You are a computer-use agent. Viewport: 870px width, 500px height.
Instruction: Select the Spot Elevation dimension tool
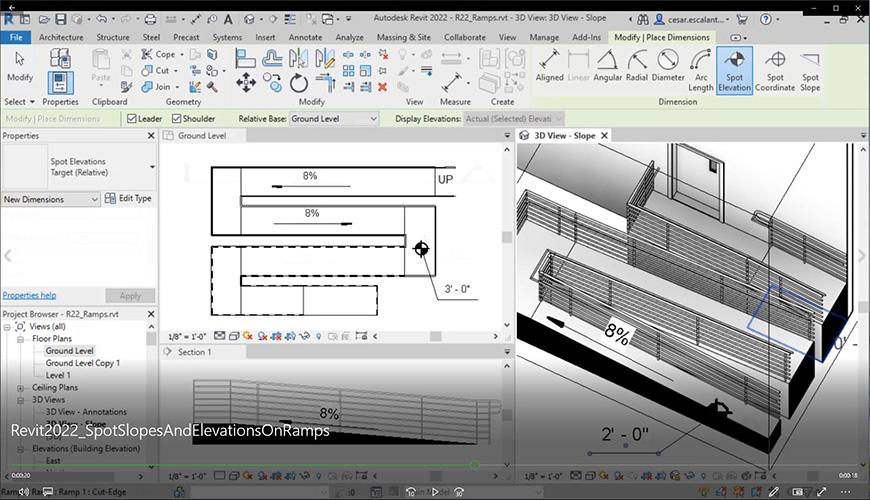click(734, 70)
